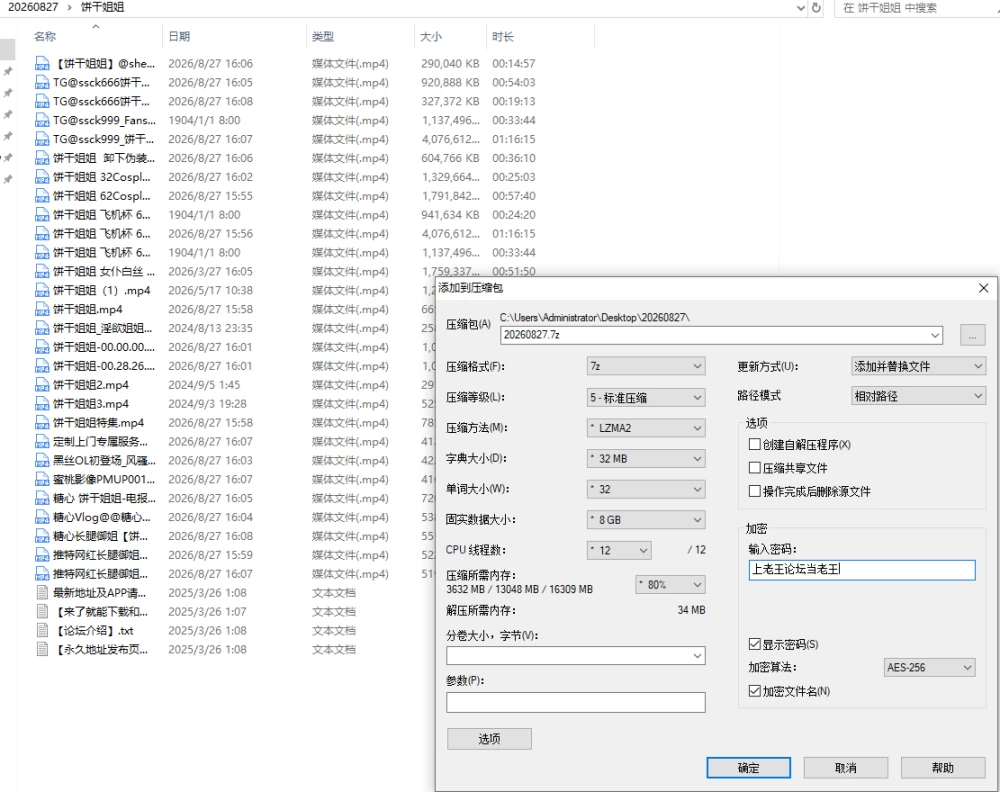Click the search box 在 饼干姐姐 中搜索
The height and width of the screenshot is (792, 1000).
917,8
